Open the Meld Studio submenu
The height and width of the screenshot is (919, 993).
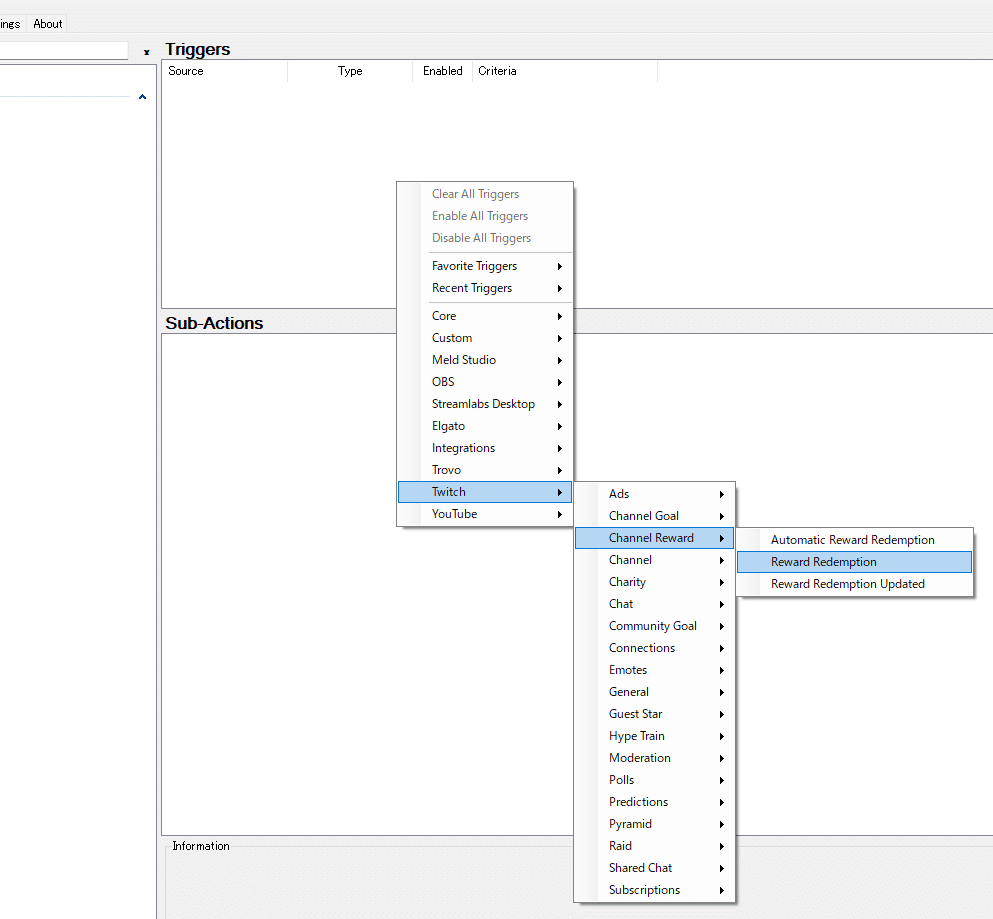pos(485,360)
